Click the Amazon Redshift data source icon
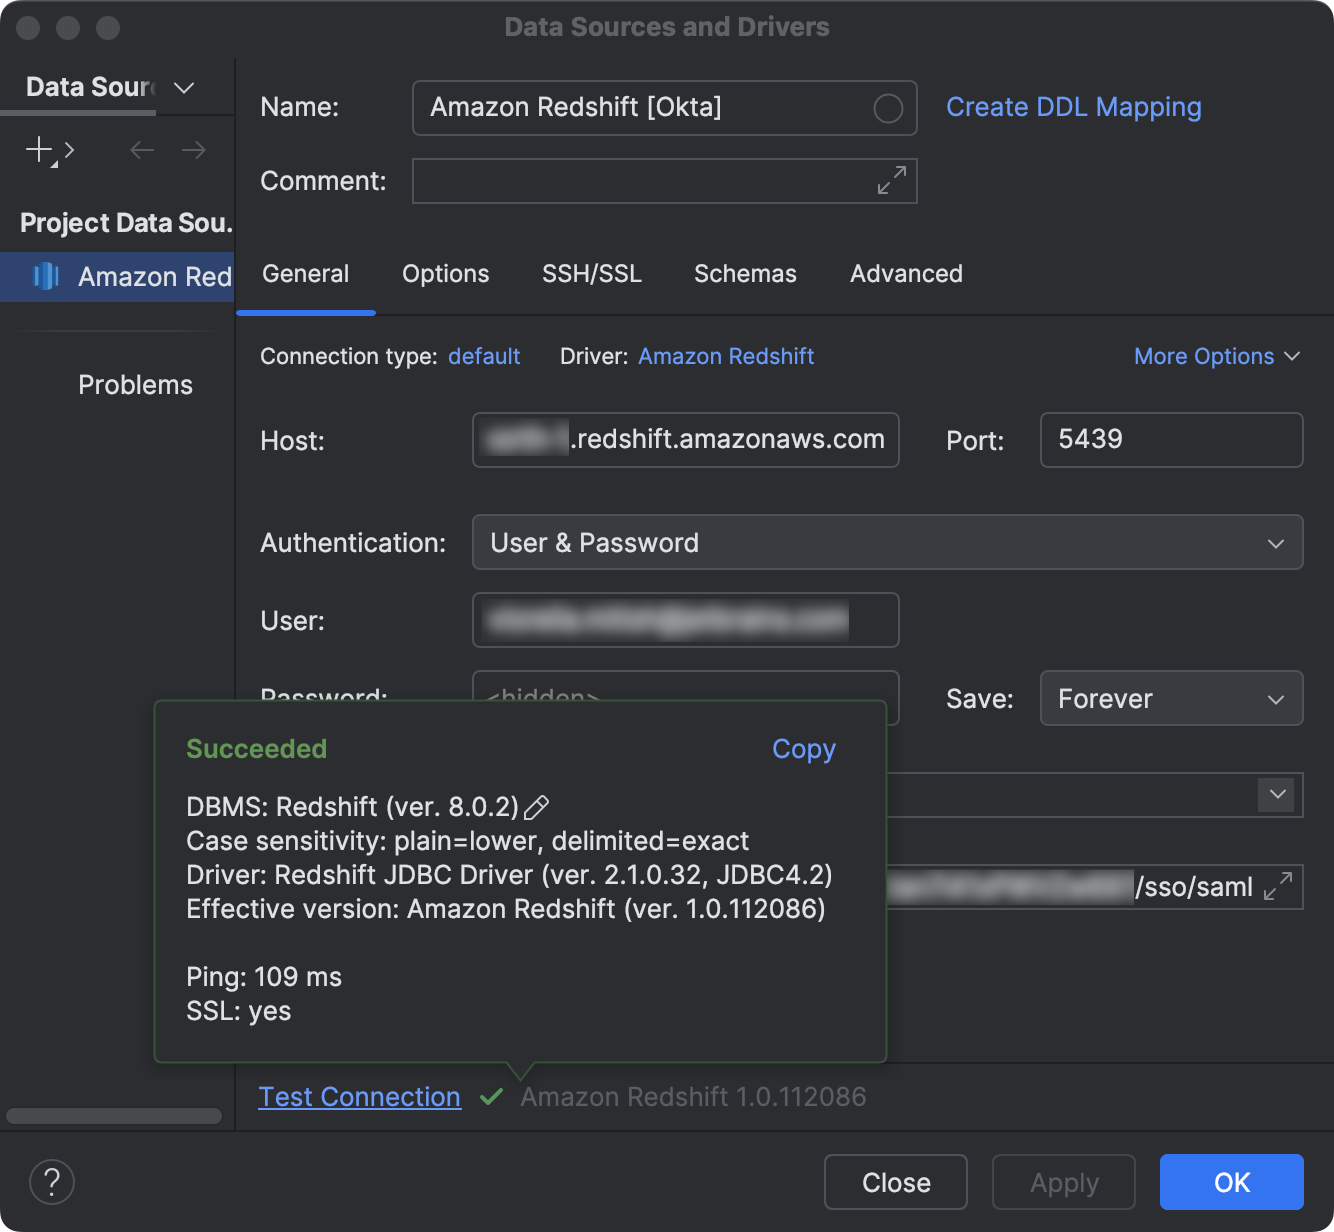 click(46, 276)
